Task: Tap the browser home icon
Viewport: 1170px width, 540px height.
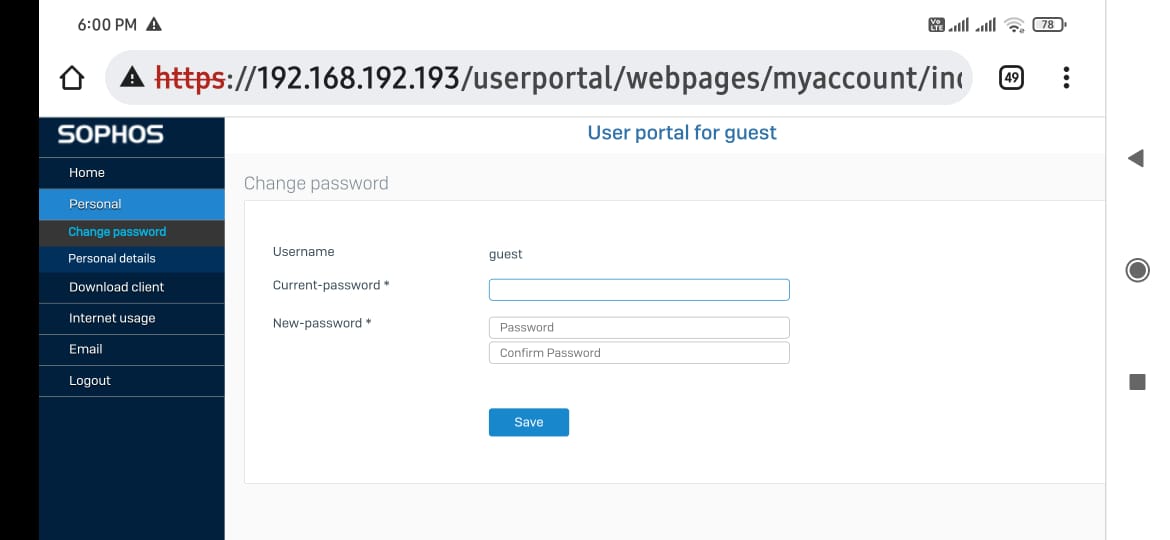Action: [71, 78]
